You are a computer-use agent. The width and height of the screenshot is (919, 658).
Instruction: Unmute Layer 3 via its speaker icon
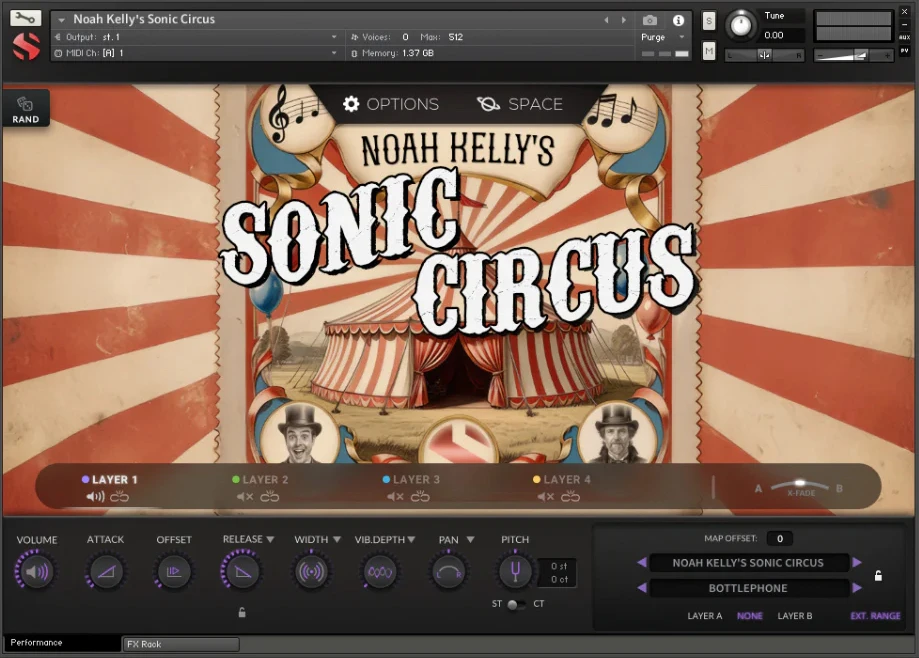396,497
